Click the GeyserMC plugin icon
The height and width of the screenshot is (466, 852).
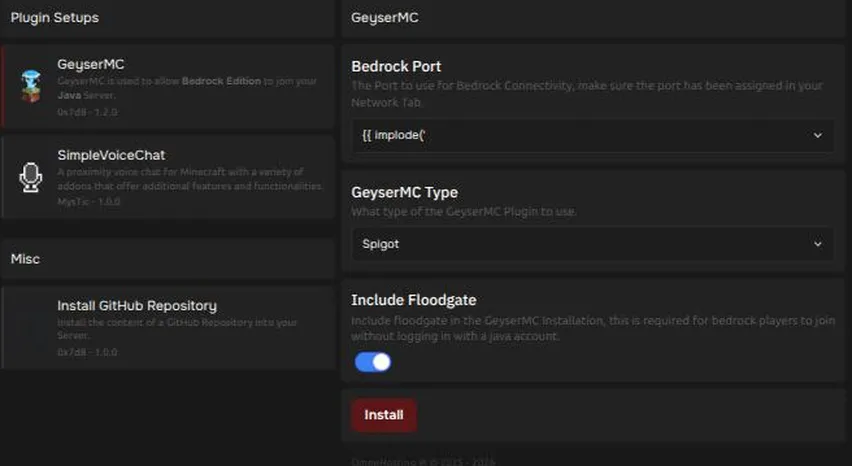point(30,86)
